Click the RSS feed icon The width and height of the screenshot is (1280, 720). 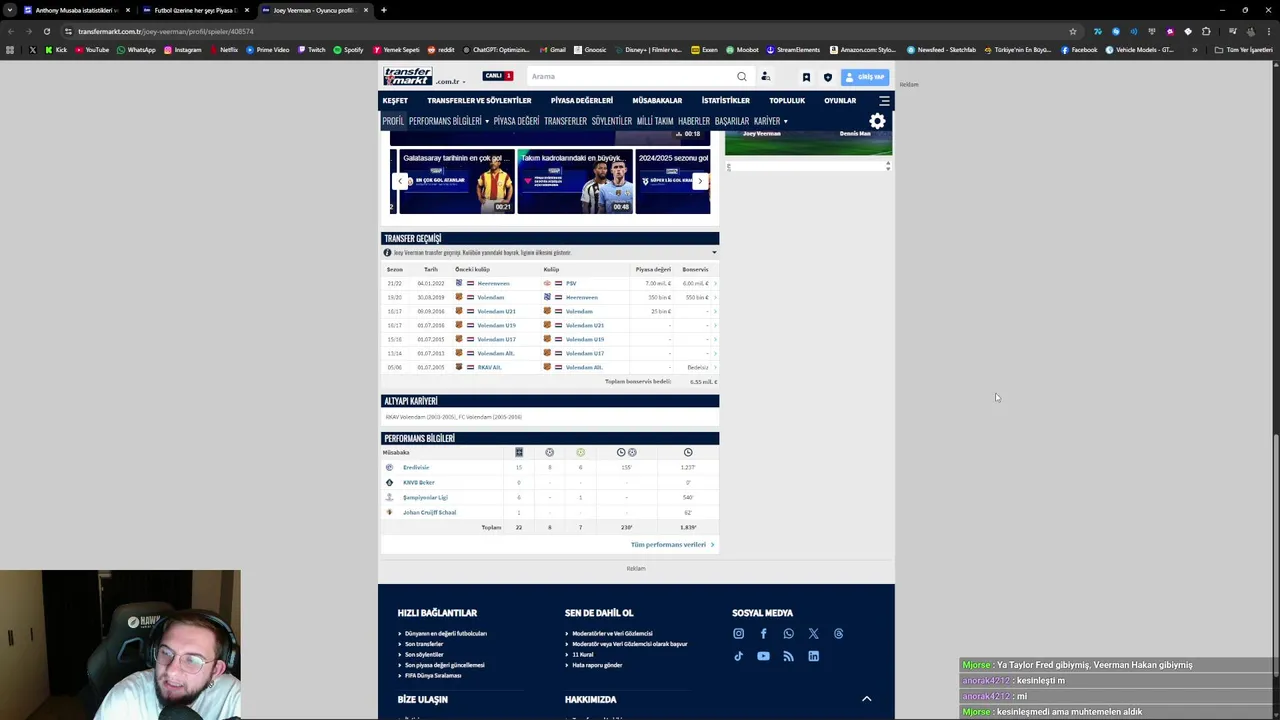click(x=788, y=656)
